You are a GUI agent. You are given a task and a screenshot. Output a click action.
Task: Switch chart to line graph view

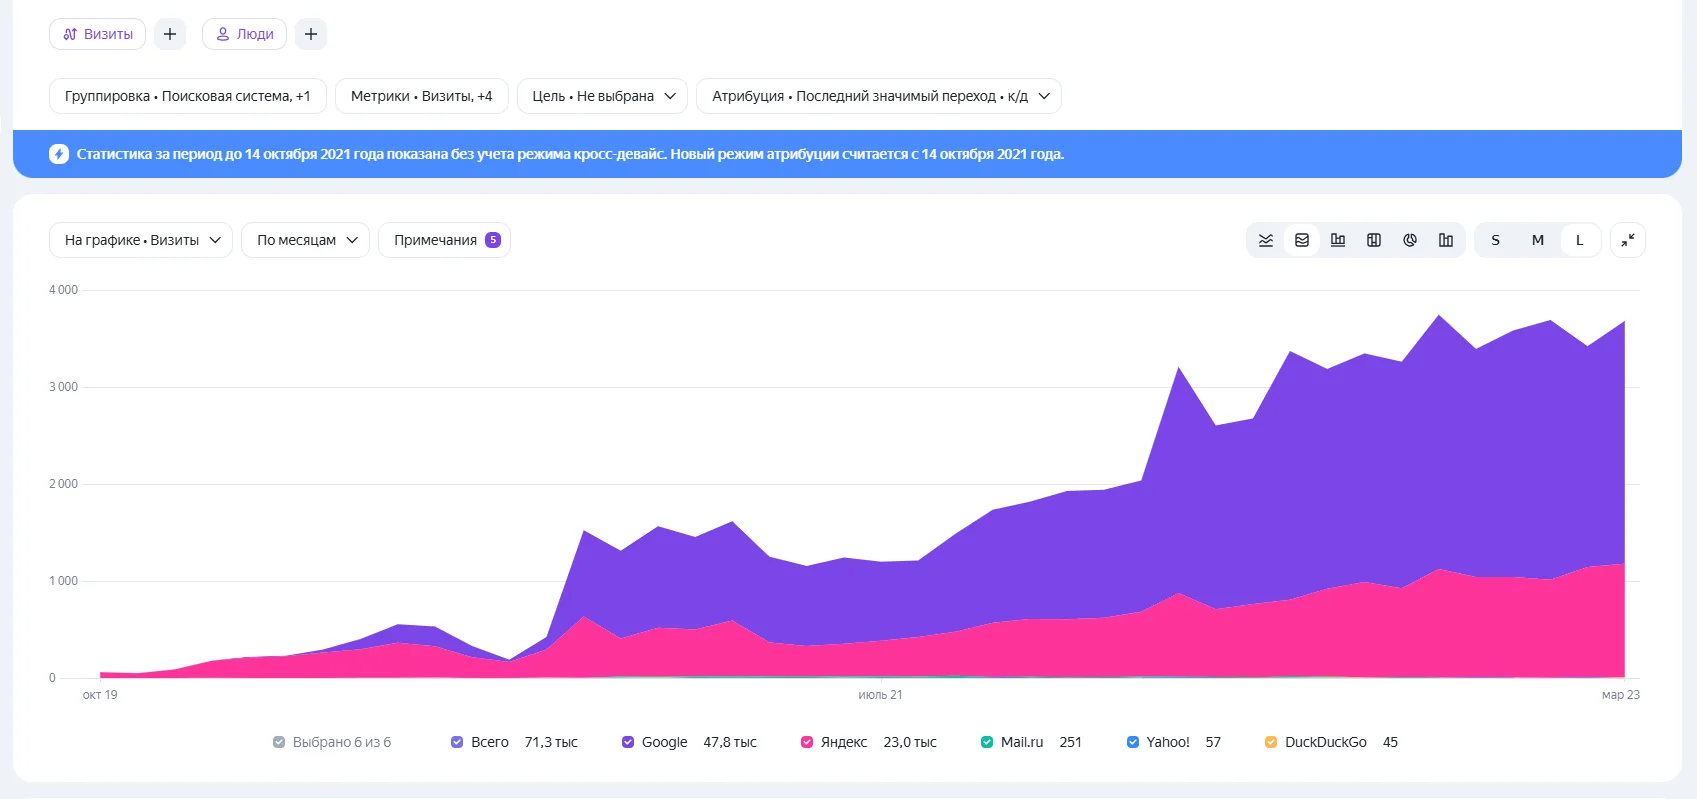[1266, 240]
